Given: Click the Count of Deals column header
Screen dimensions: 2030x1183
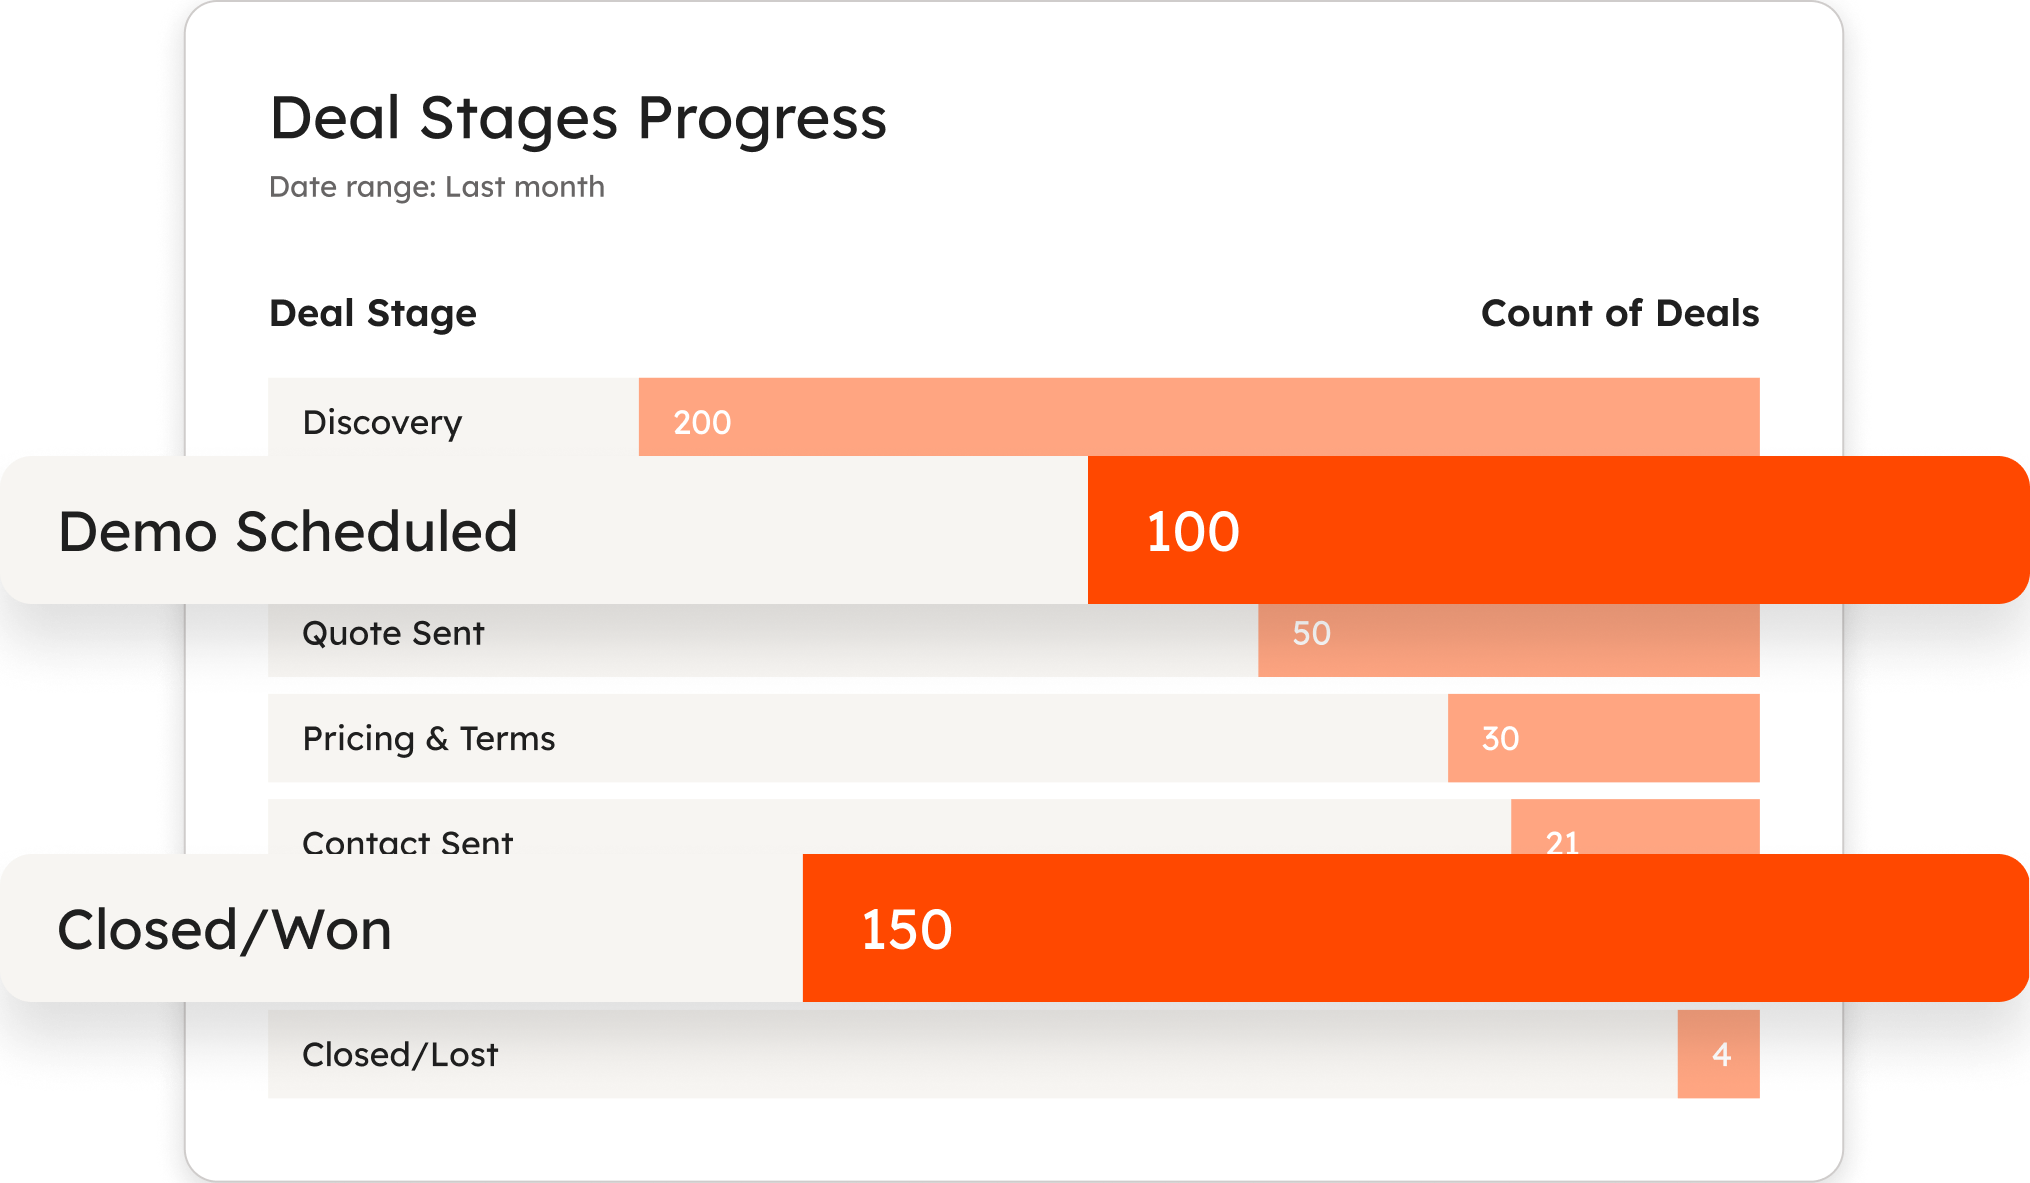Looking at the screenshot, I should click(1620, 313).
